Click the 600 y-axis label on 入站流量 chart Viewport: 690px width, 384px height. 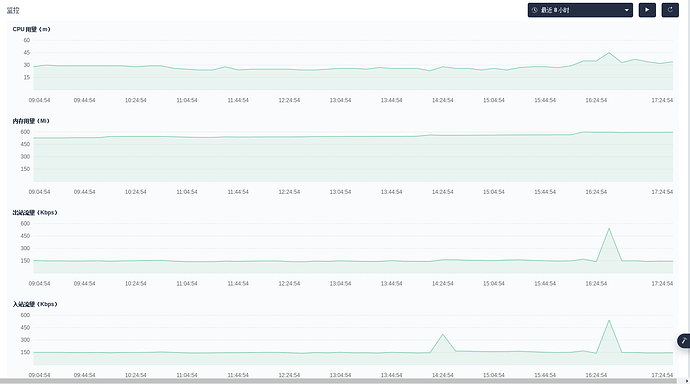(x=25, y=315)
